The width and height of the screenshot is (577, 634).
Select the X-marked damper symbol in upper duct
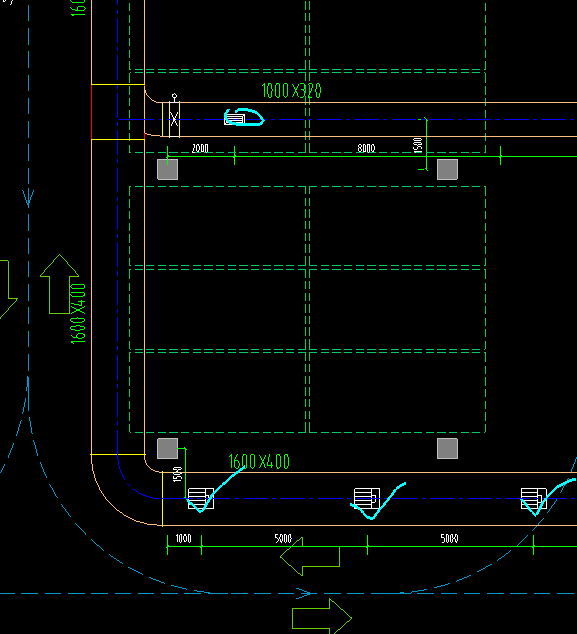point(174,119)
